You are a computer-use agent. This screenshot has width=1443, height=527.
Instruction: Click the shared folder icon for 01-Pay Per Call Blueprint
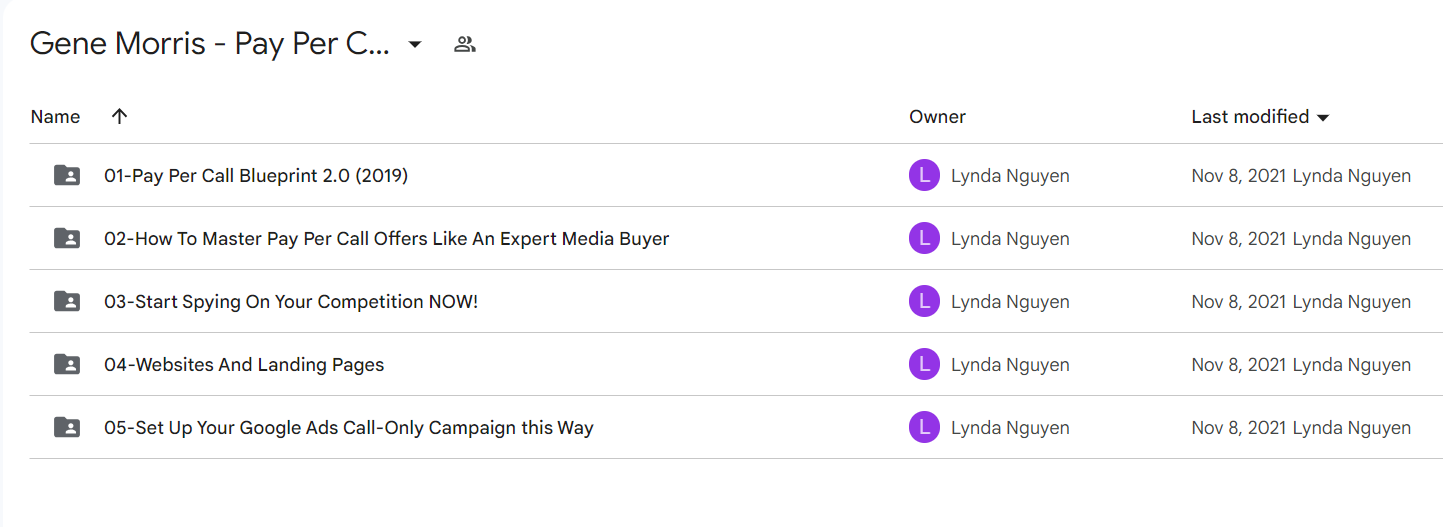tap(67, 176)
